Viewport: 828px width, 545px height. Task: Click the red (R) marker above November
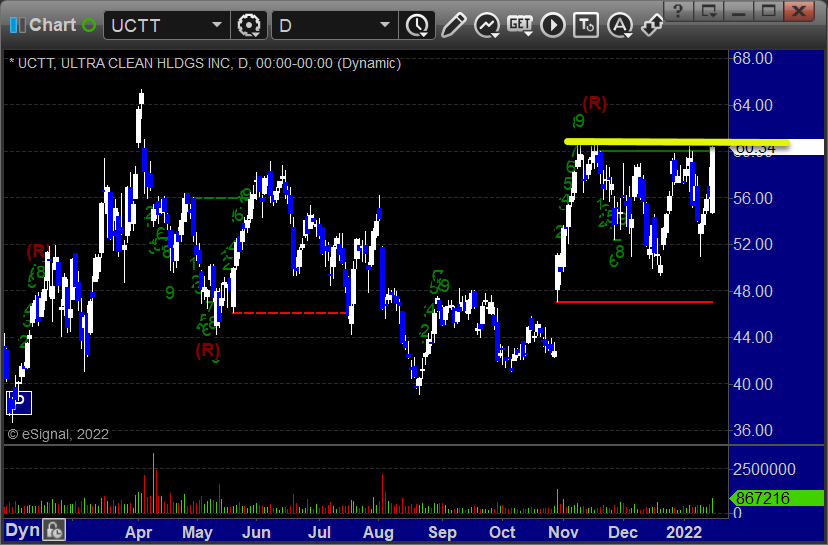[x=595, y=102]
